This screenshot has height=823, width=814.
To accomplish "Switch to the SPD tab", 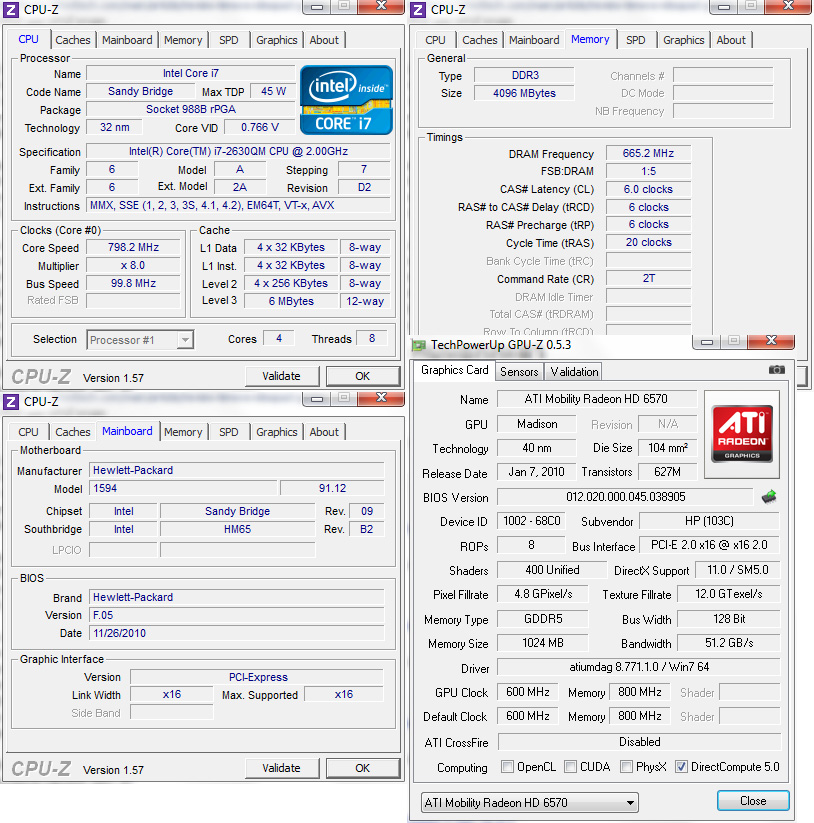I will click(x=229, y=40).
